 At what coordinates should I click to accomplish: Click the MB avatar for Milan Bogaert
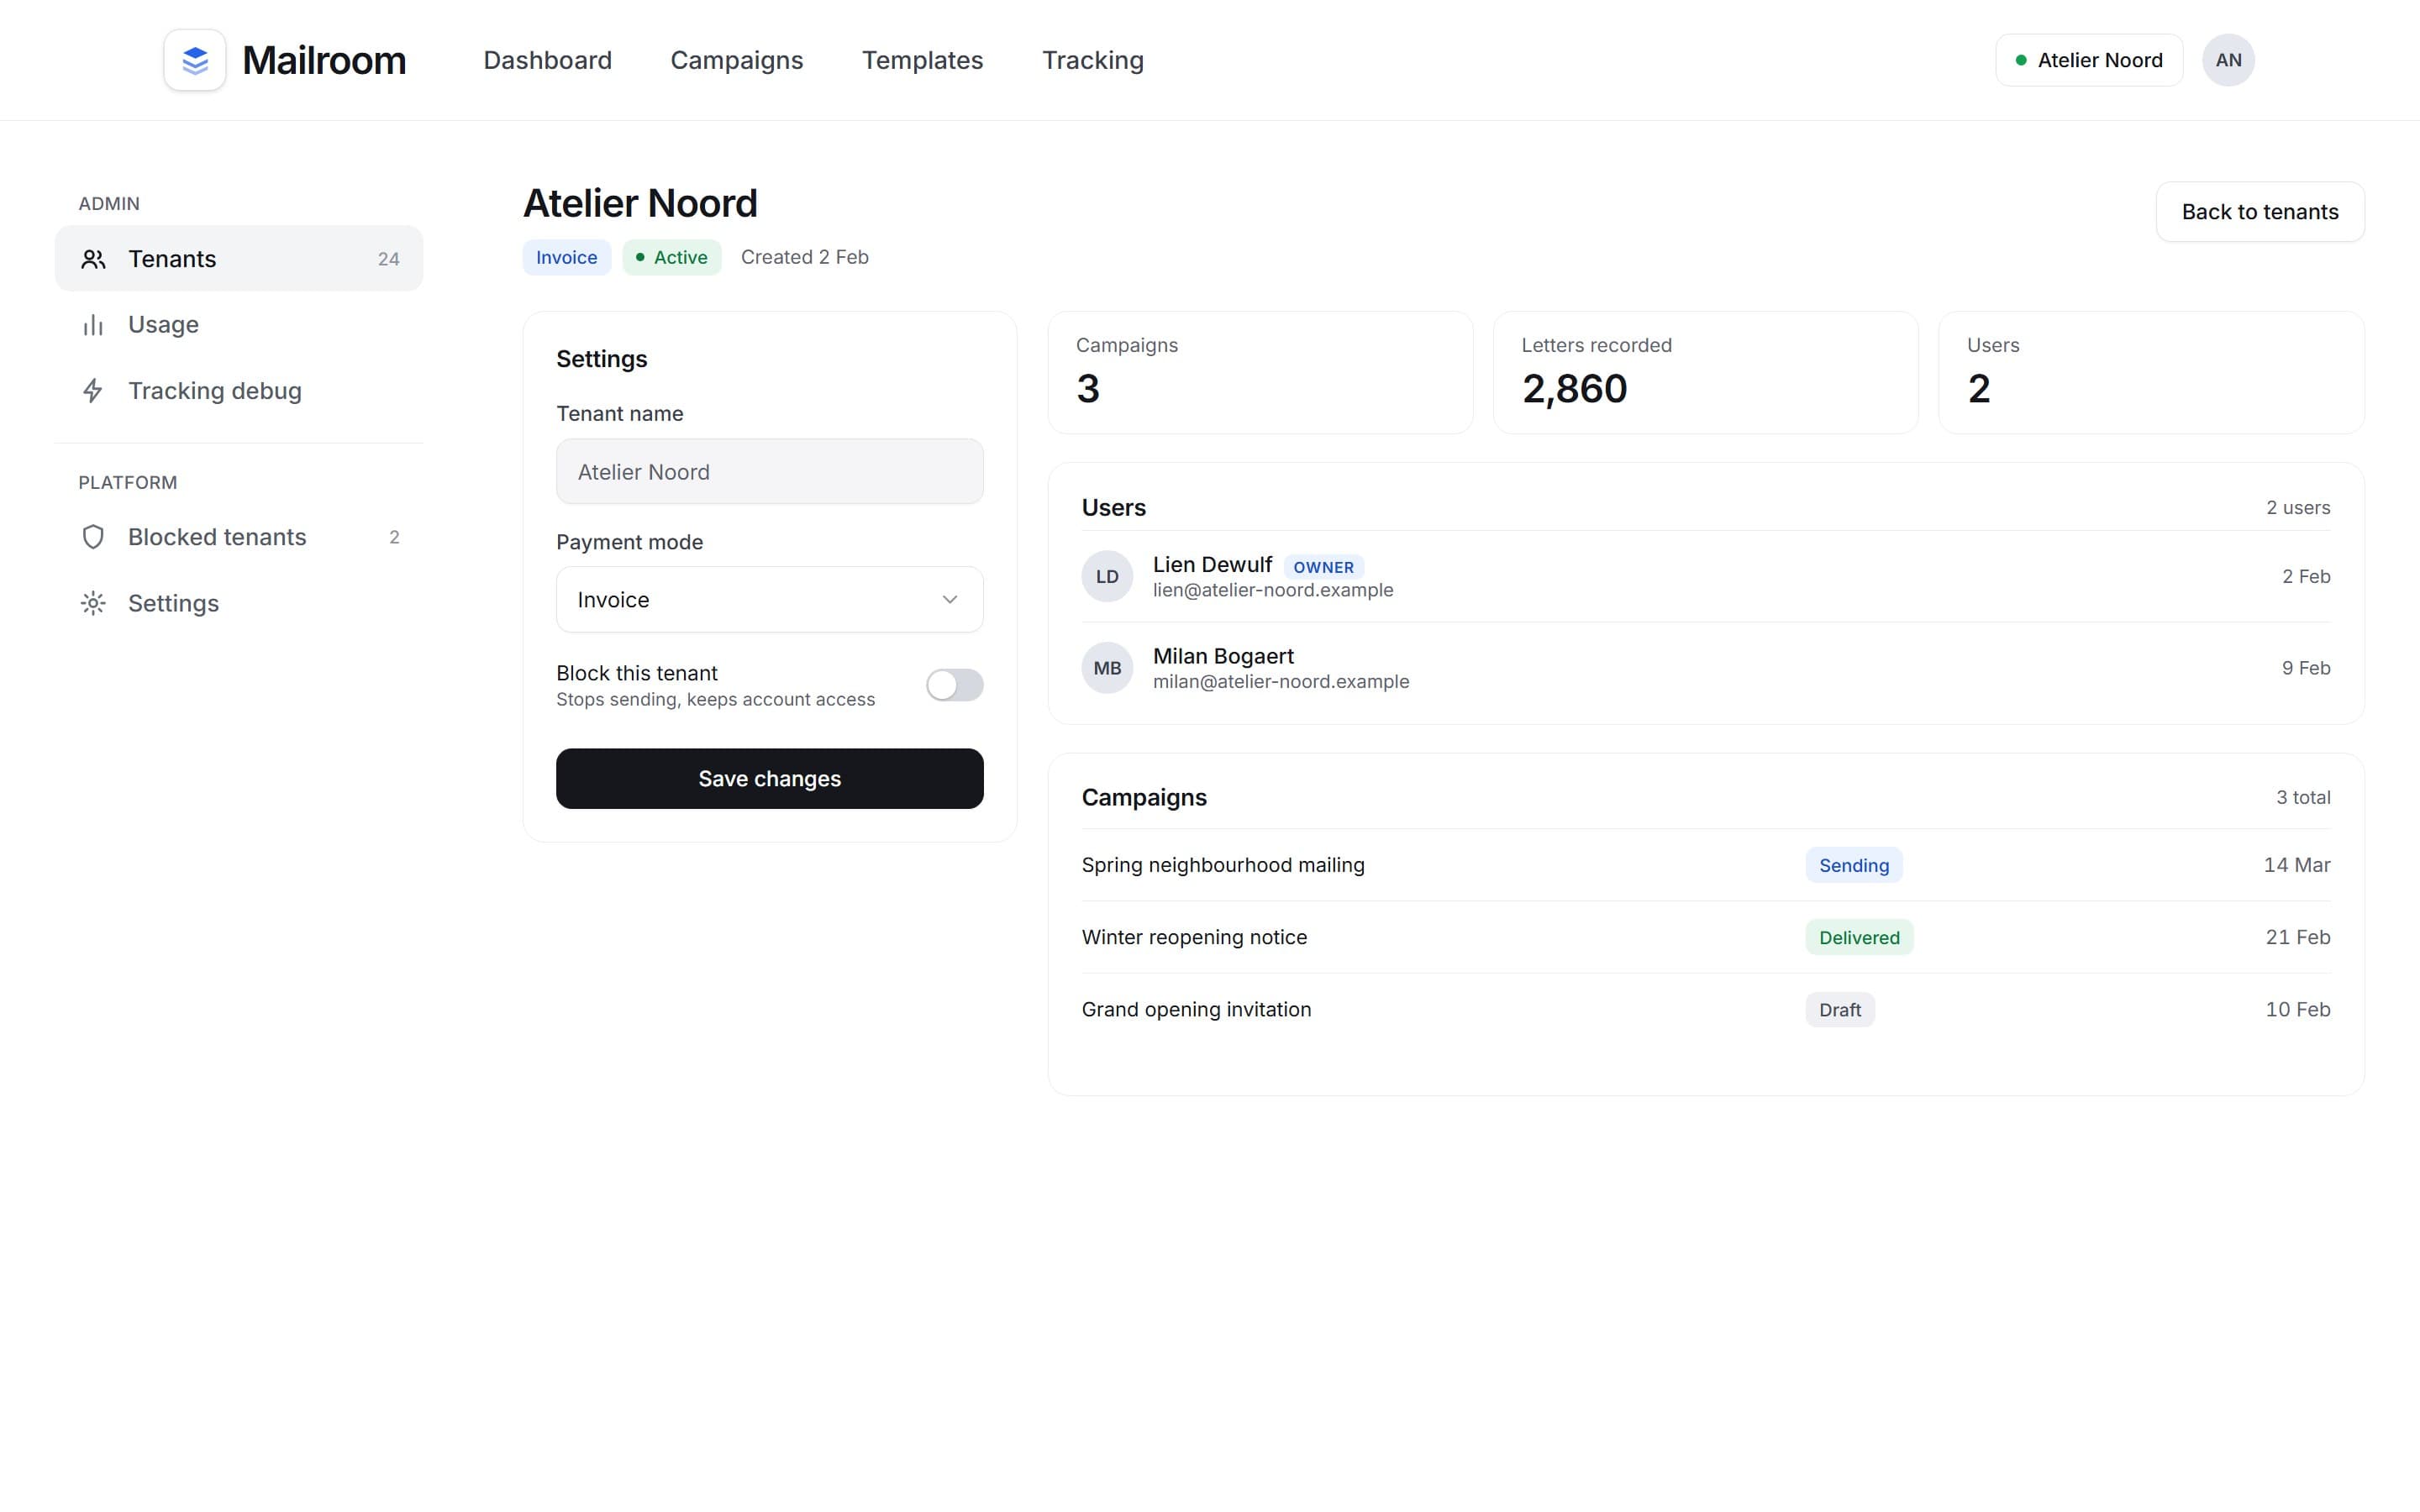pos(1107,668)
